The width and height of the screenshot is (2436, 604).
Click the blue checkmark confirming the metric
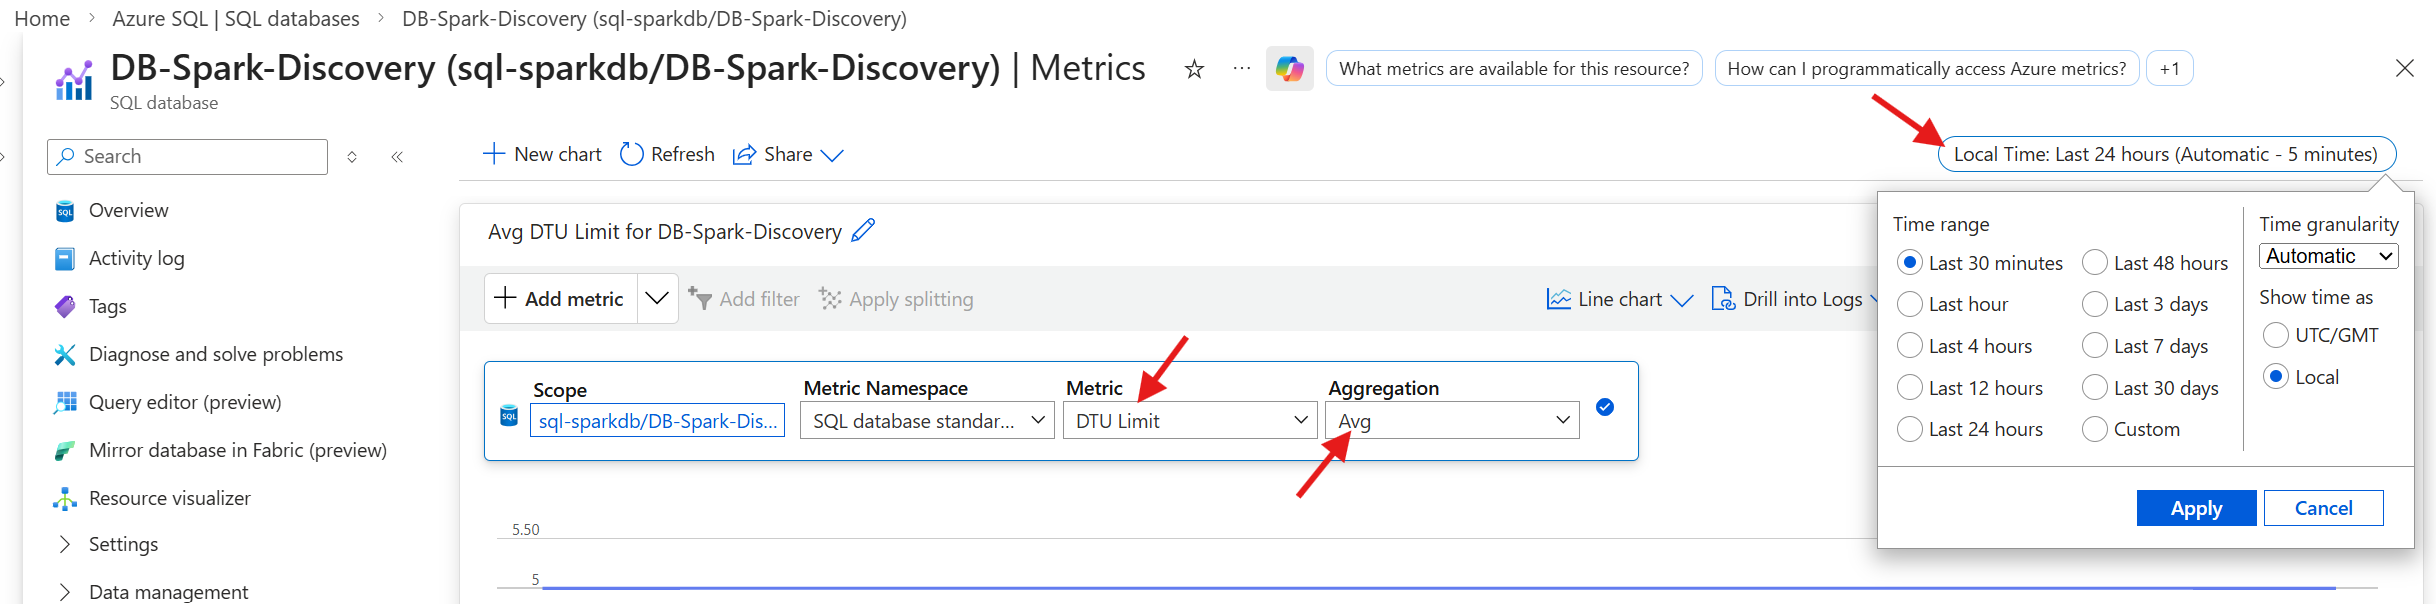coord(1605,407)
